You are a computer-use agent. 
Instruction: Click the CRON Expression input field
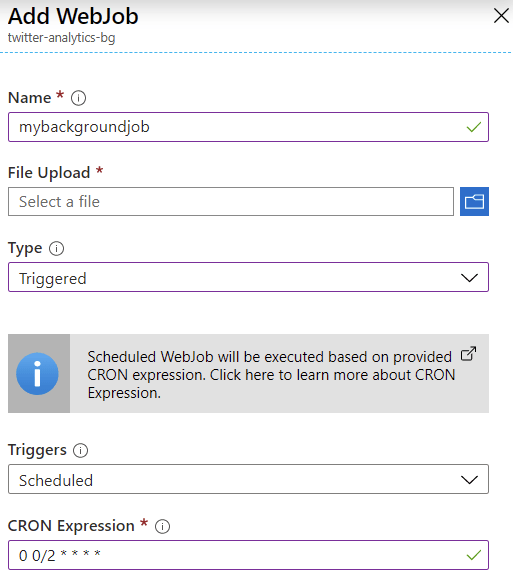[248, 555]
